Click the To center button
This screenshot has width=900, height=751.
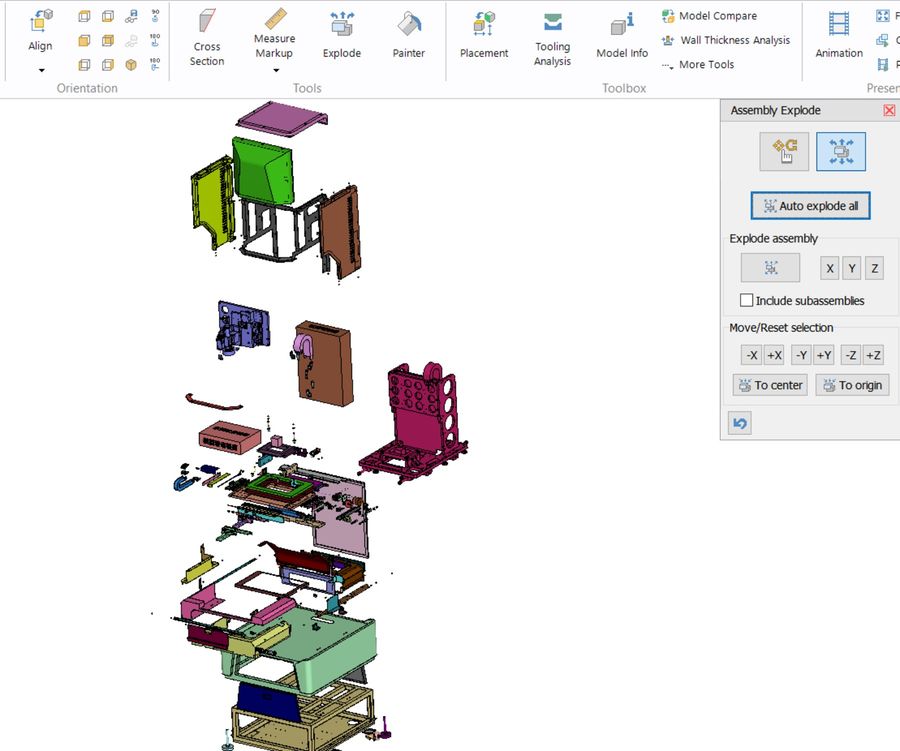770,385
